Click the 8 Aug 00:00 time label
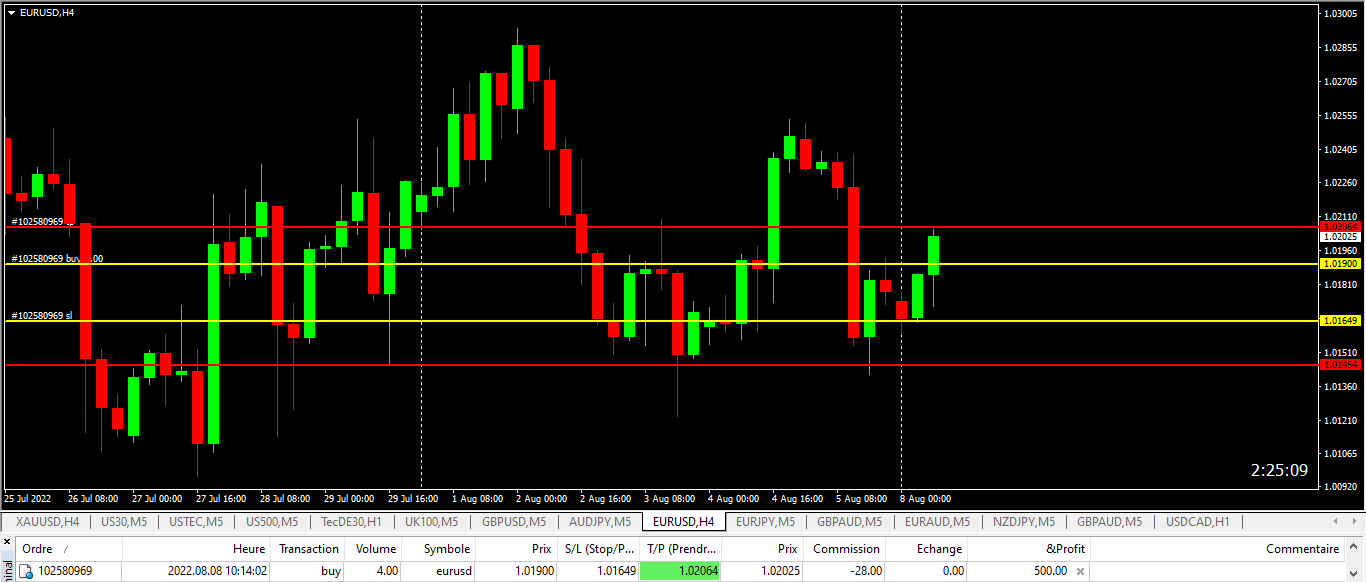 tap(926, 498)
